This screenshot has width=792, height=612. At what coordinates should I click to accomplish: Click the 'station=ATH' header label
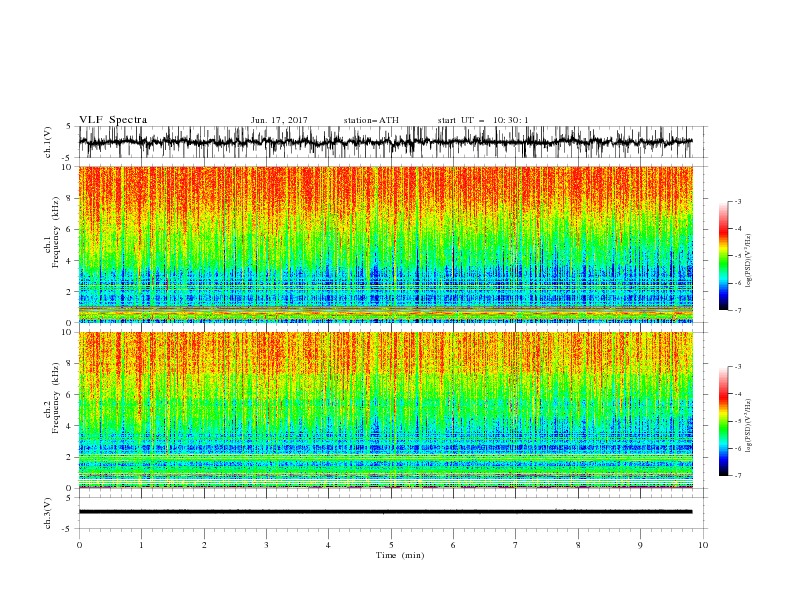(371, 120)
